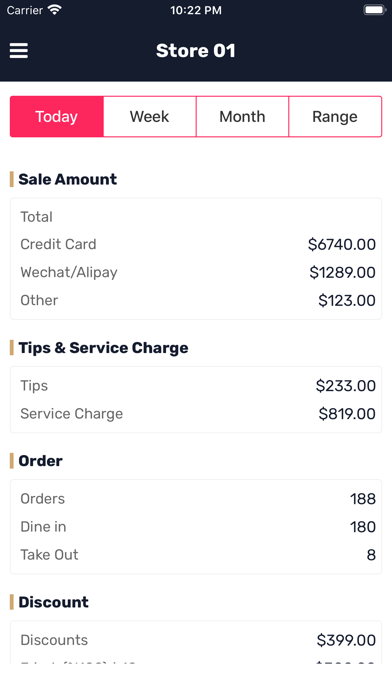Tap the Discounts amount $399.00

coord(346,640)
